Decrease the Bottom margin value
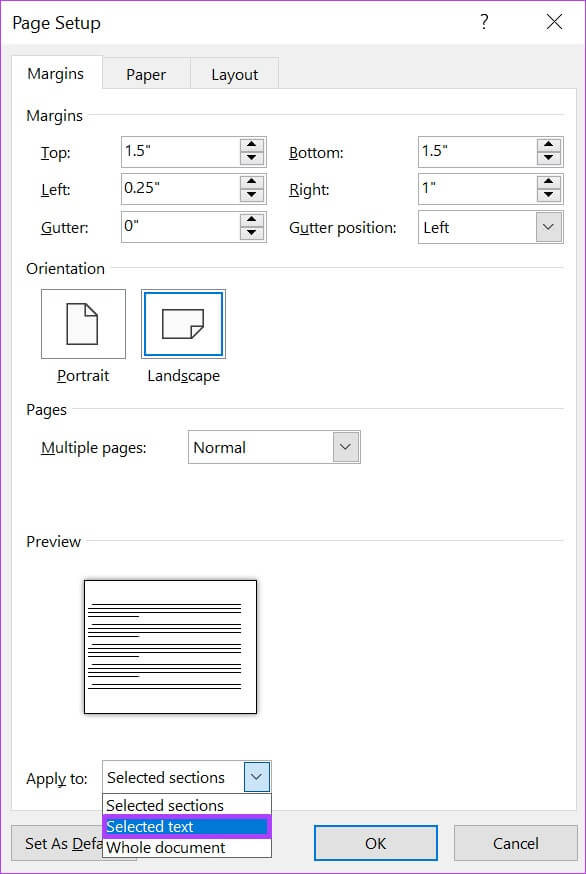 tap(549, 158)
